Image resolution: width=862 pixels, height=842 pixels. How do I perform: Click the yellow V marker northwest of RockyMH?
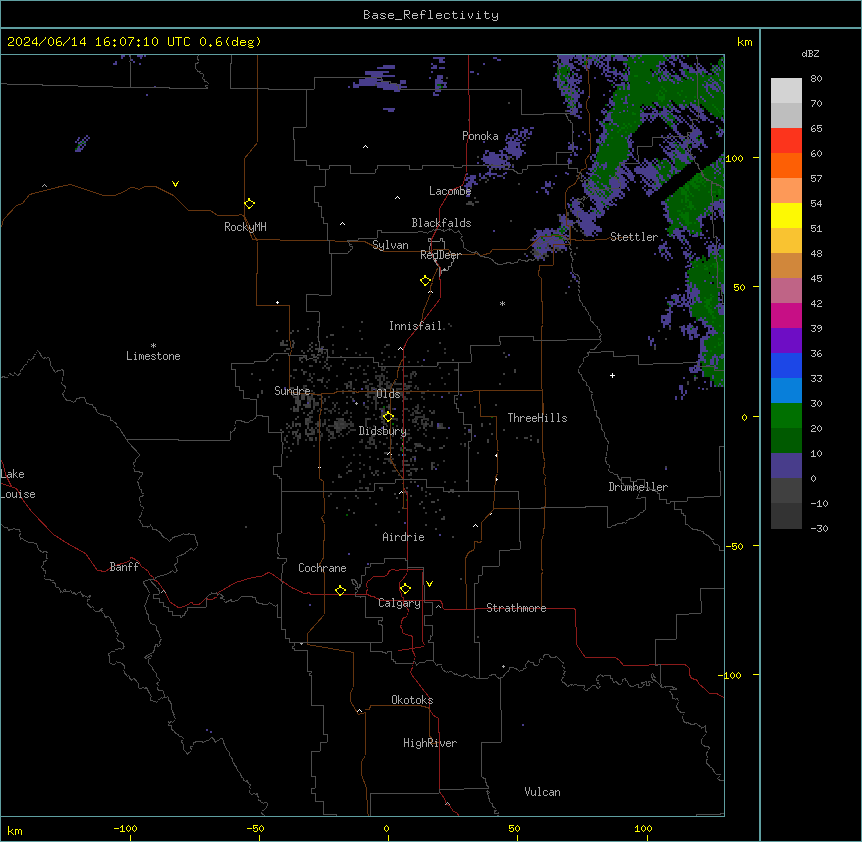(x=175, y=184)
